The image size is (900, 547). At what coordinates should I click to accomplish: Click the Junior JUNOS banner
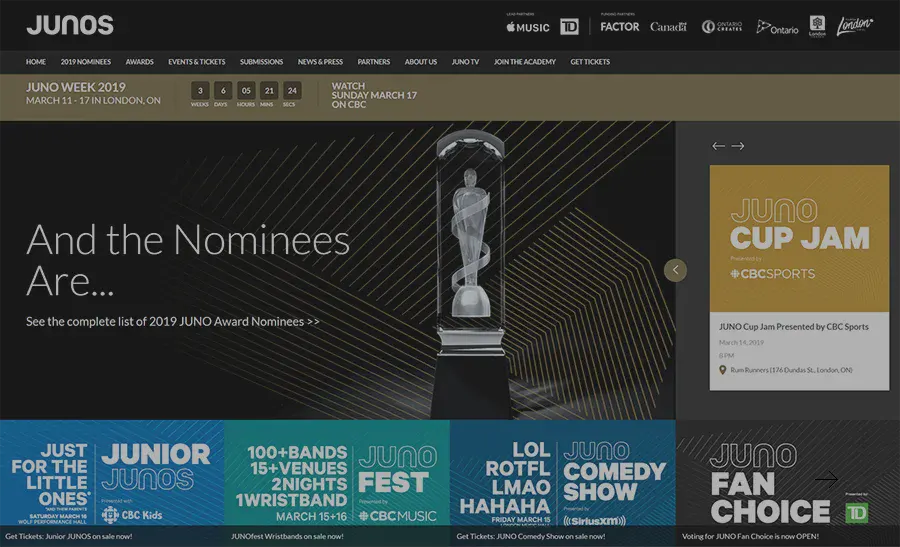click(112, 480)
